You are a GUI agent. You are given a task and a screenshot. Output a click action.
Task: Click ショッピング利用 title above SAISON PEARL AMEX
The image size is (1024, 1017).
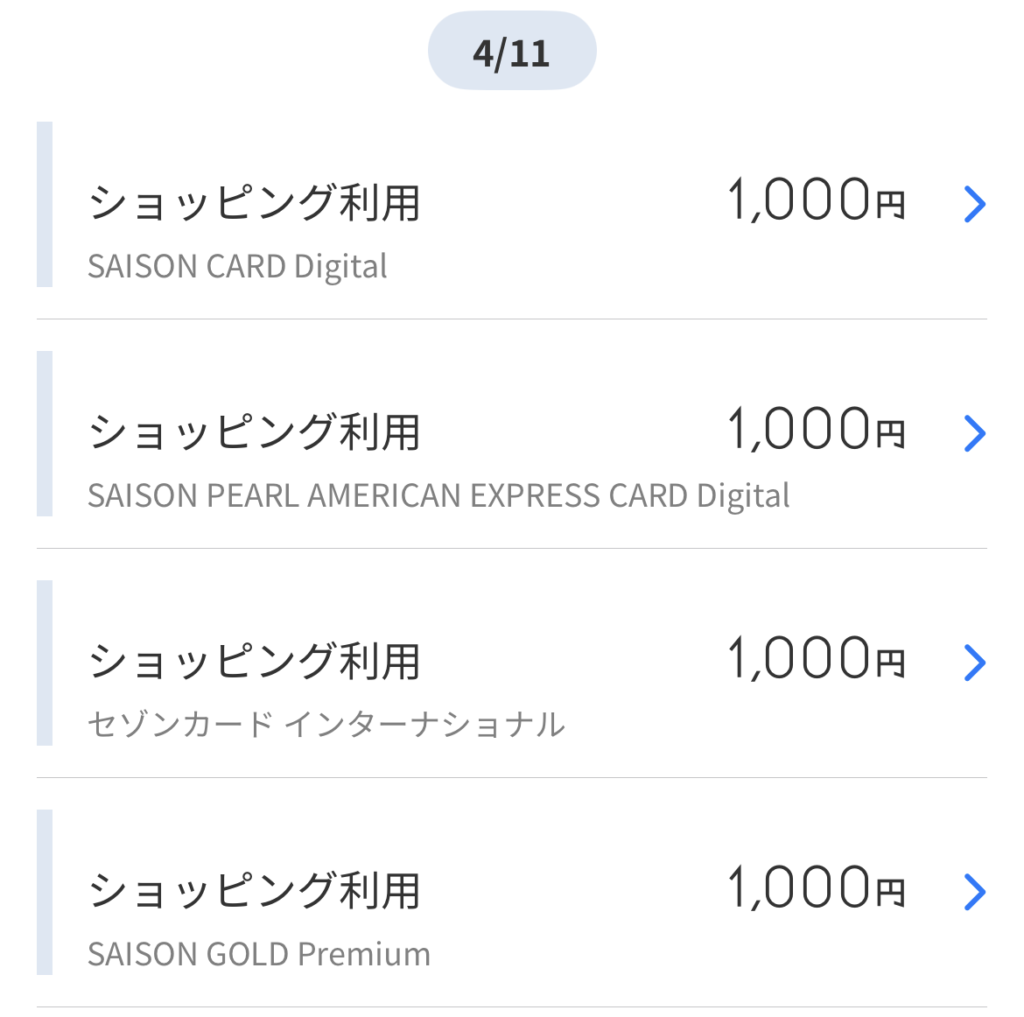[x=254, y=432]
